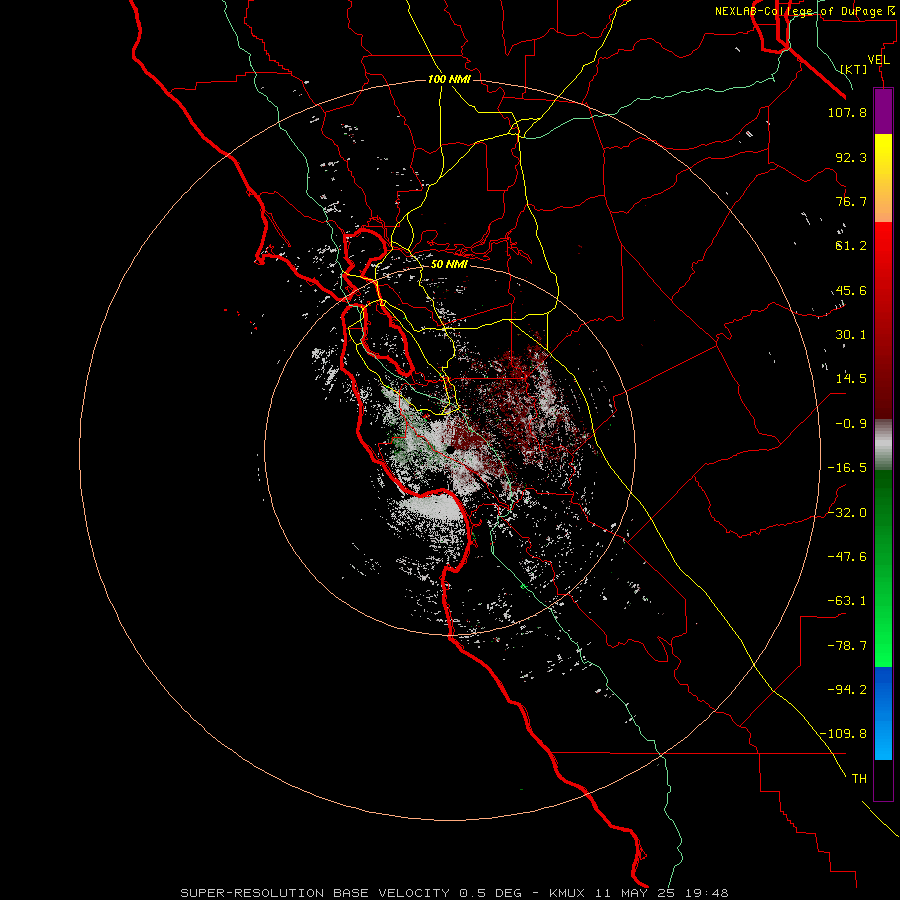Select the 45.6 velocity scale label
Viewport: 900px width, 900px height.
851,290
